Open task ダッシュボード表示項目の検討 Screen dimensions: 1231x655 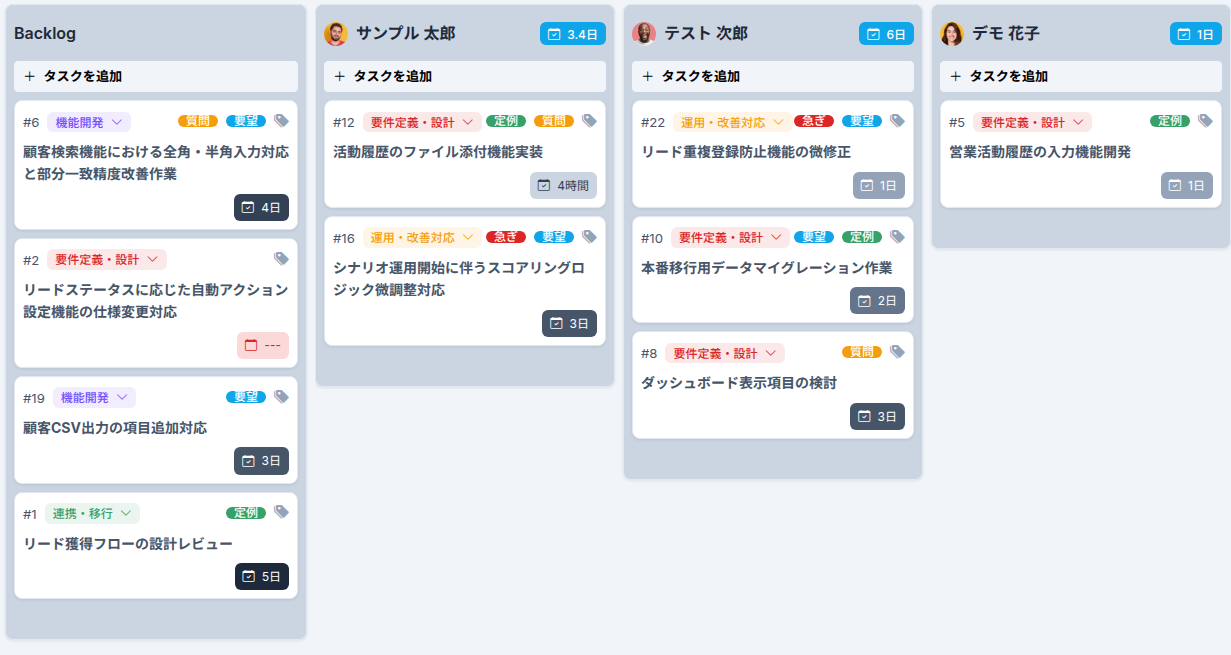coord(738,383)
